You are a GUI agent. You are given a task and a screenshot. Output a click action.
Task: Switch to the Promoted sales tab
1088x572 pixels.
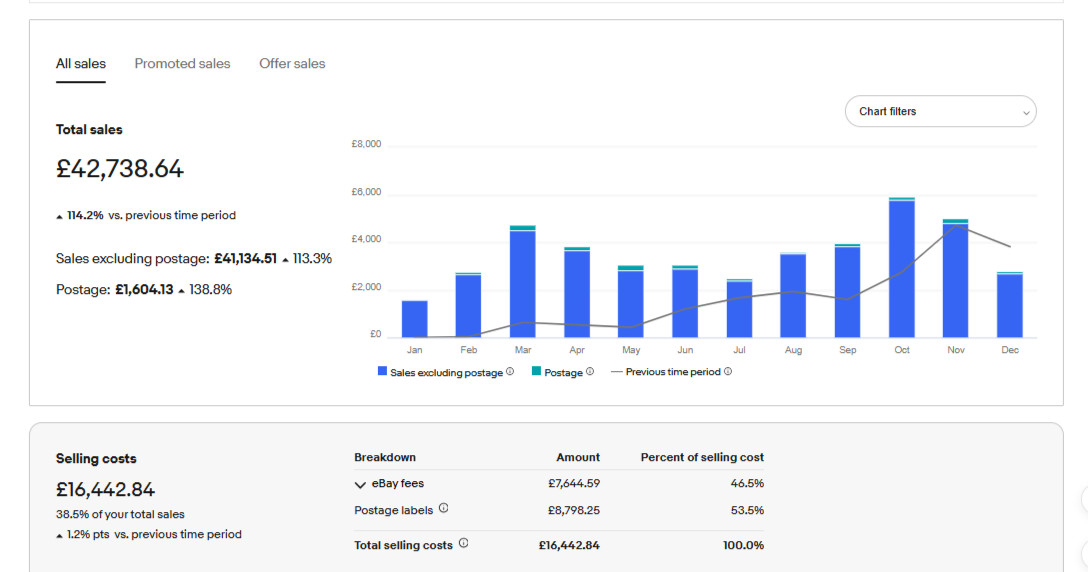[x=182, y=64]
